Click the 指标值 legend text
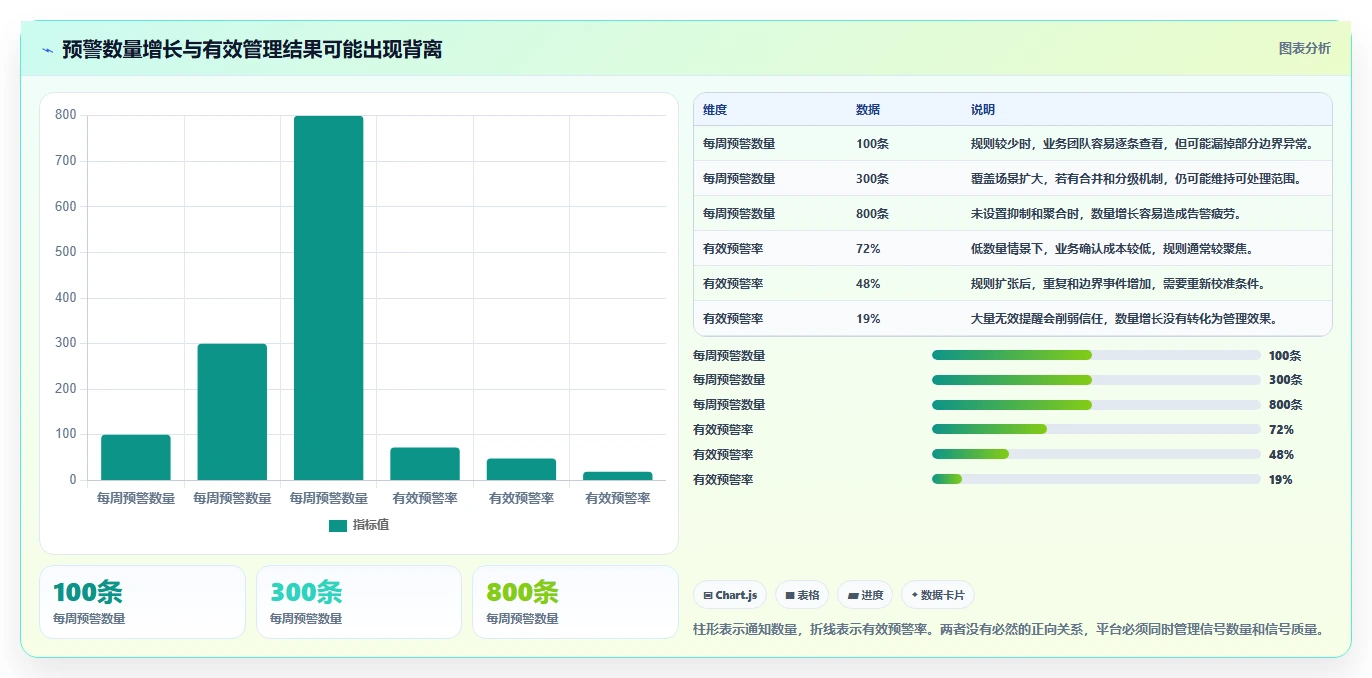This screenshot has height=678, width=1372. (371, 525)
